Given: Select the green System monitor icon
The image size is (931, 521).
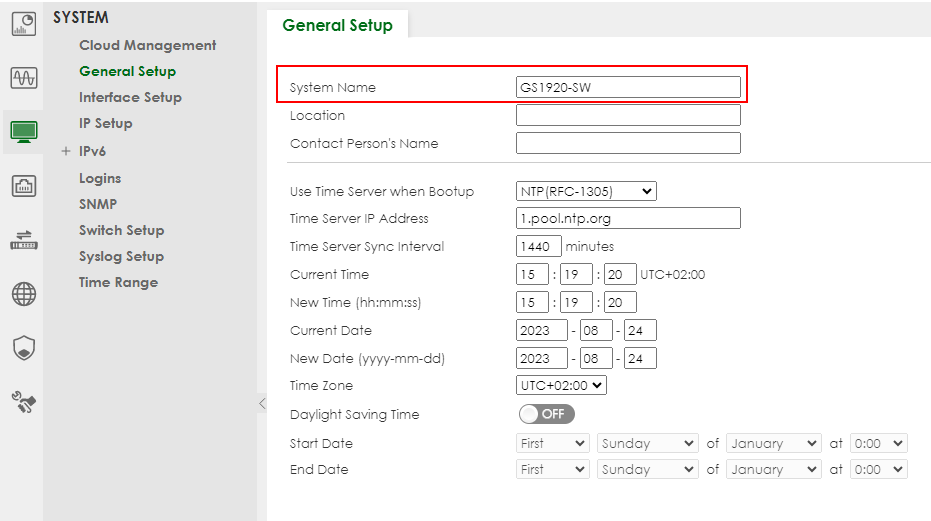Looking at the screenshot, I should [x=23, y=131].
